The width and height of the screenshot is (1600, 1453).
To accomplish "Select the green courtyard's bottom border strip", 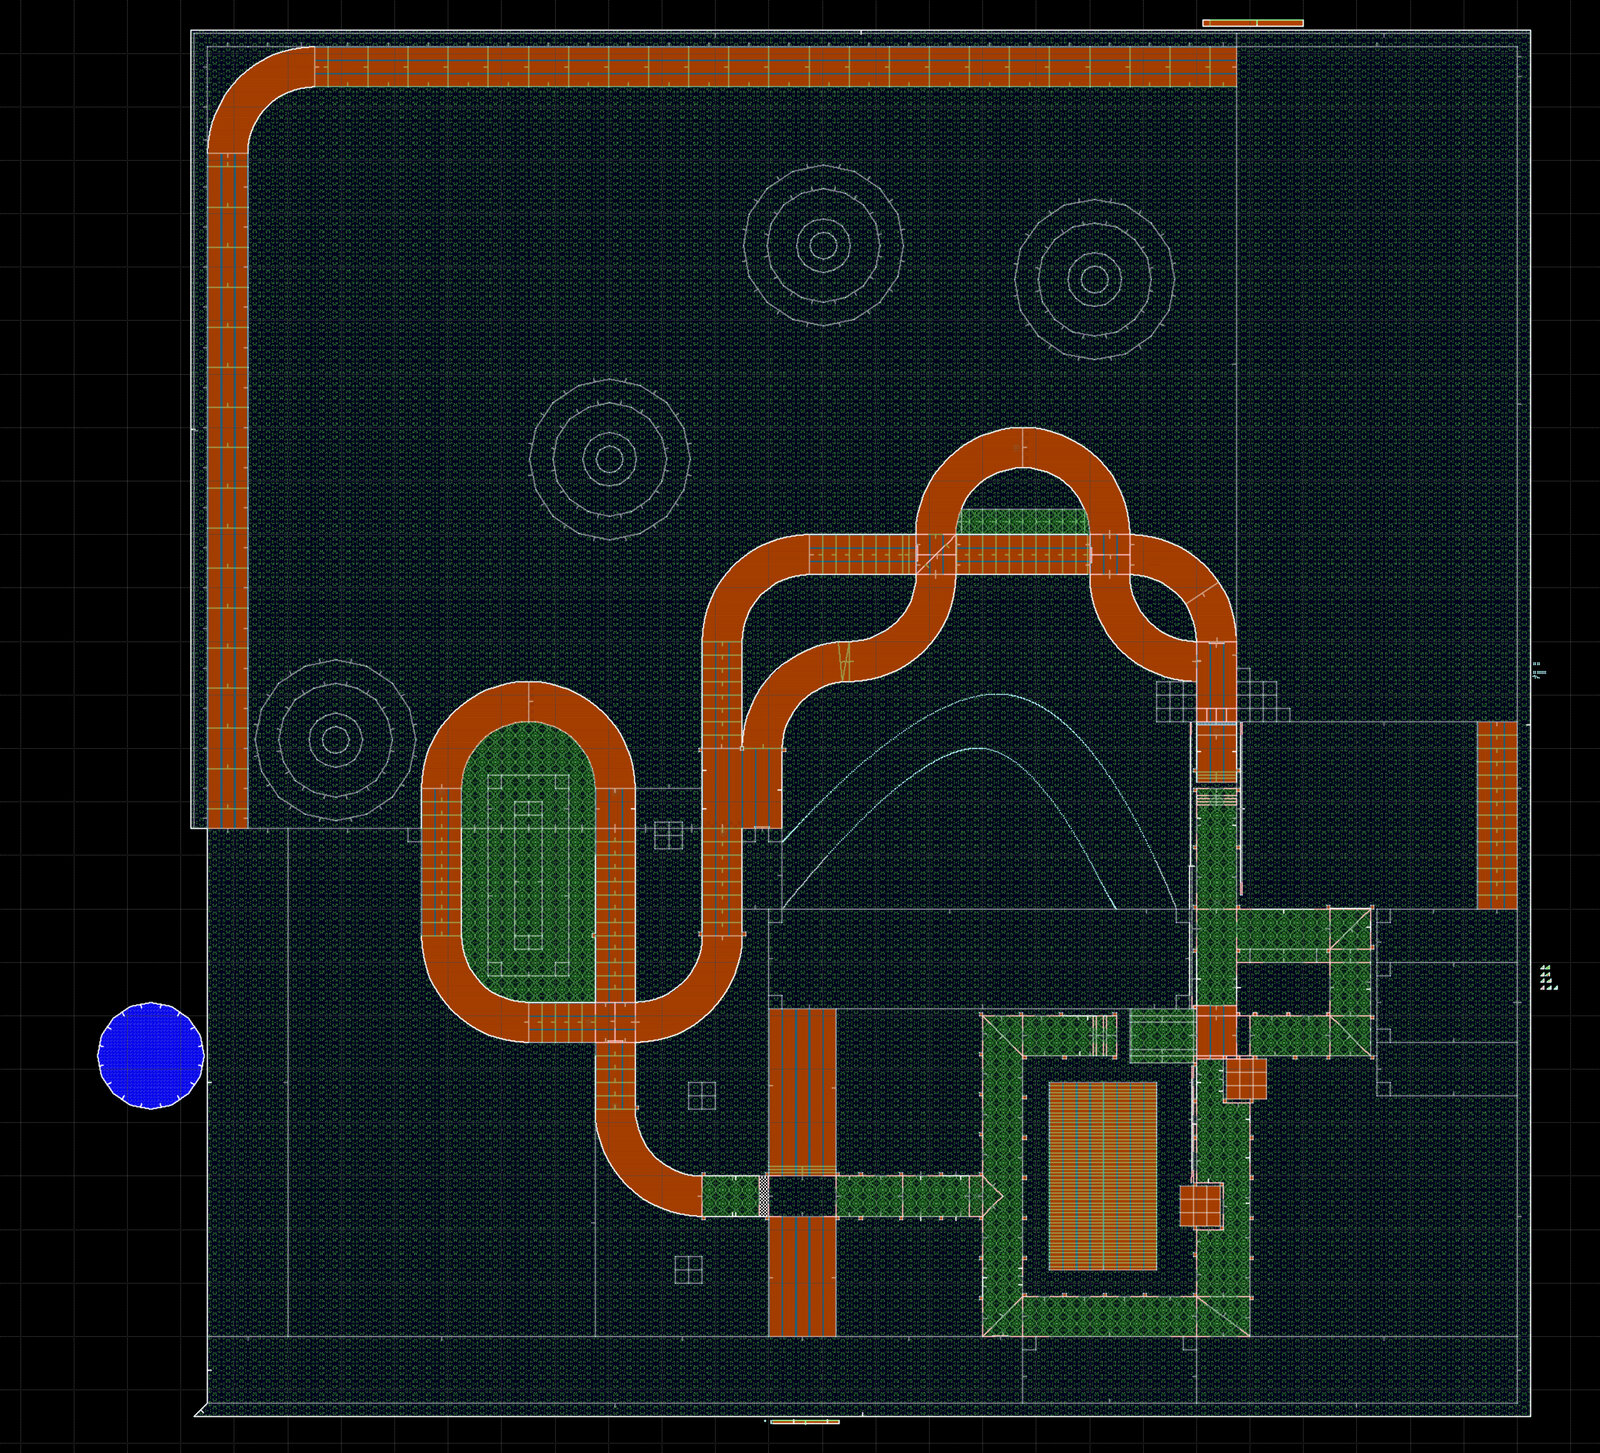I will click(x=1116, y=1316).
